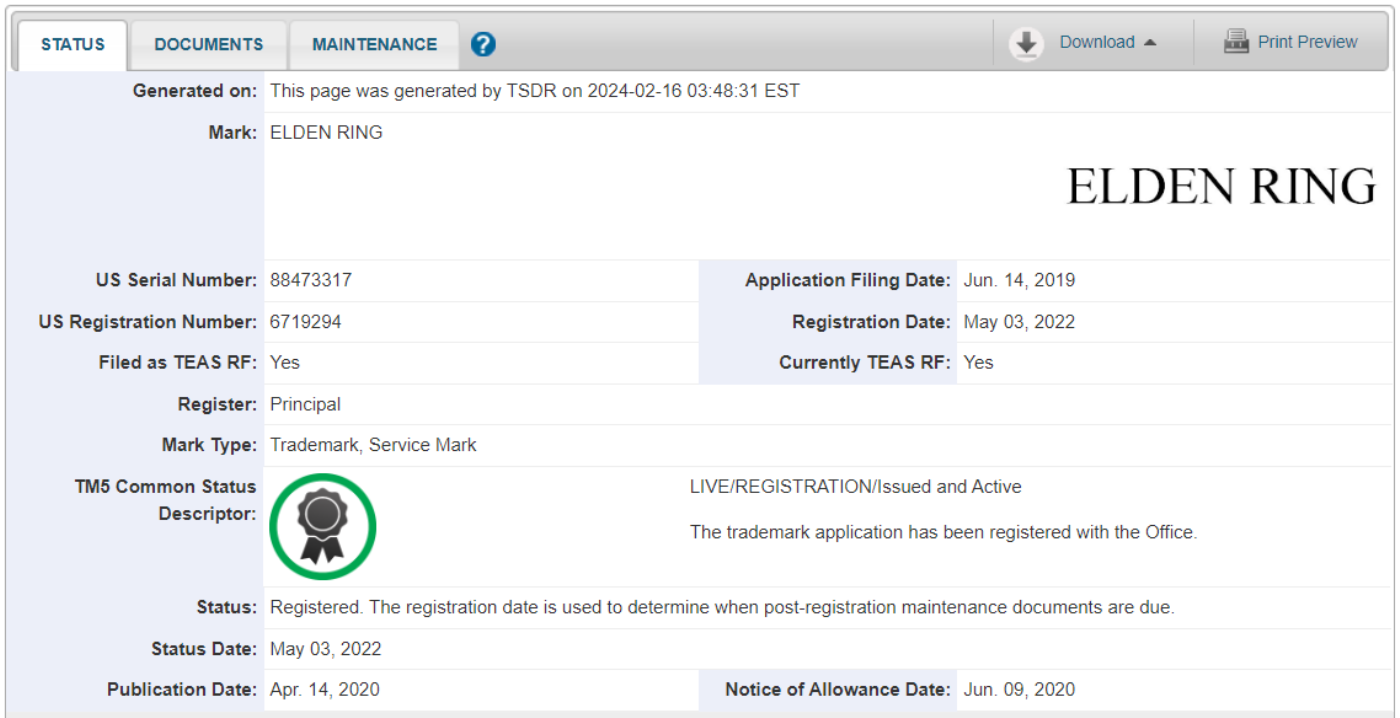Open the MAINTENANCE tab
The image size is (1400, 718).
pos(375,45)
